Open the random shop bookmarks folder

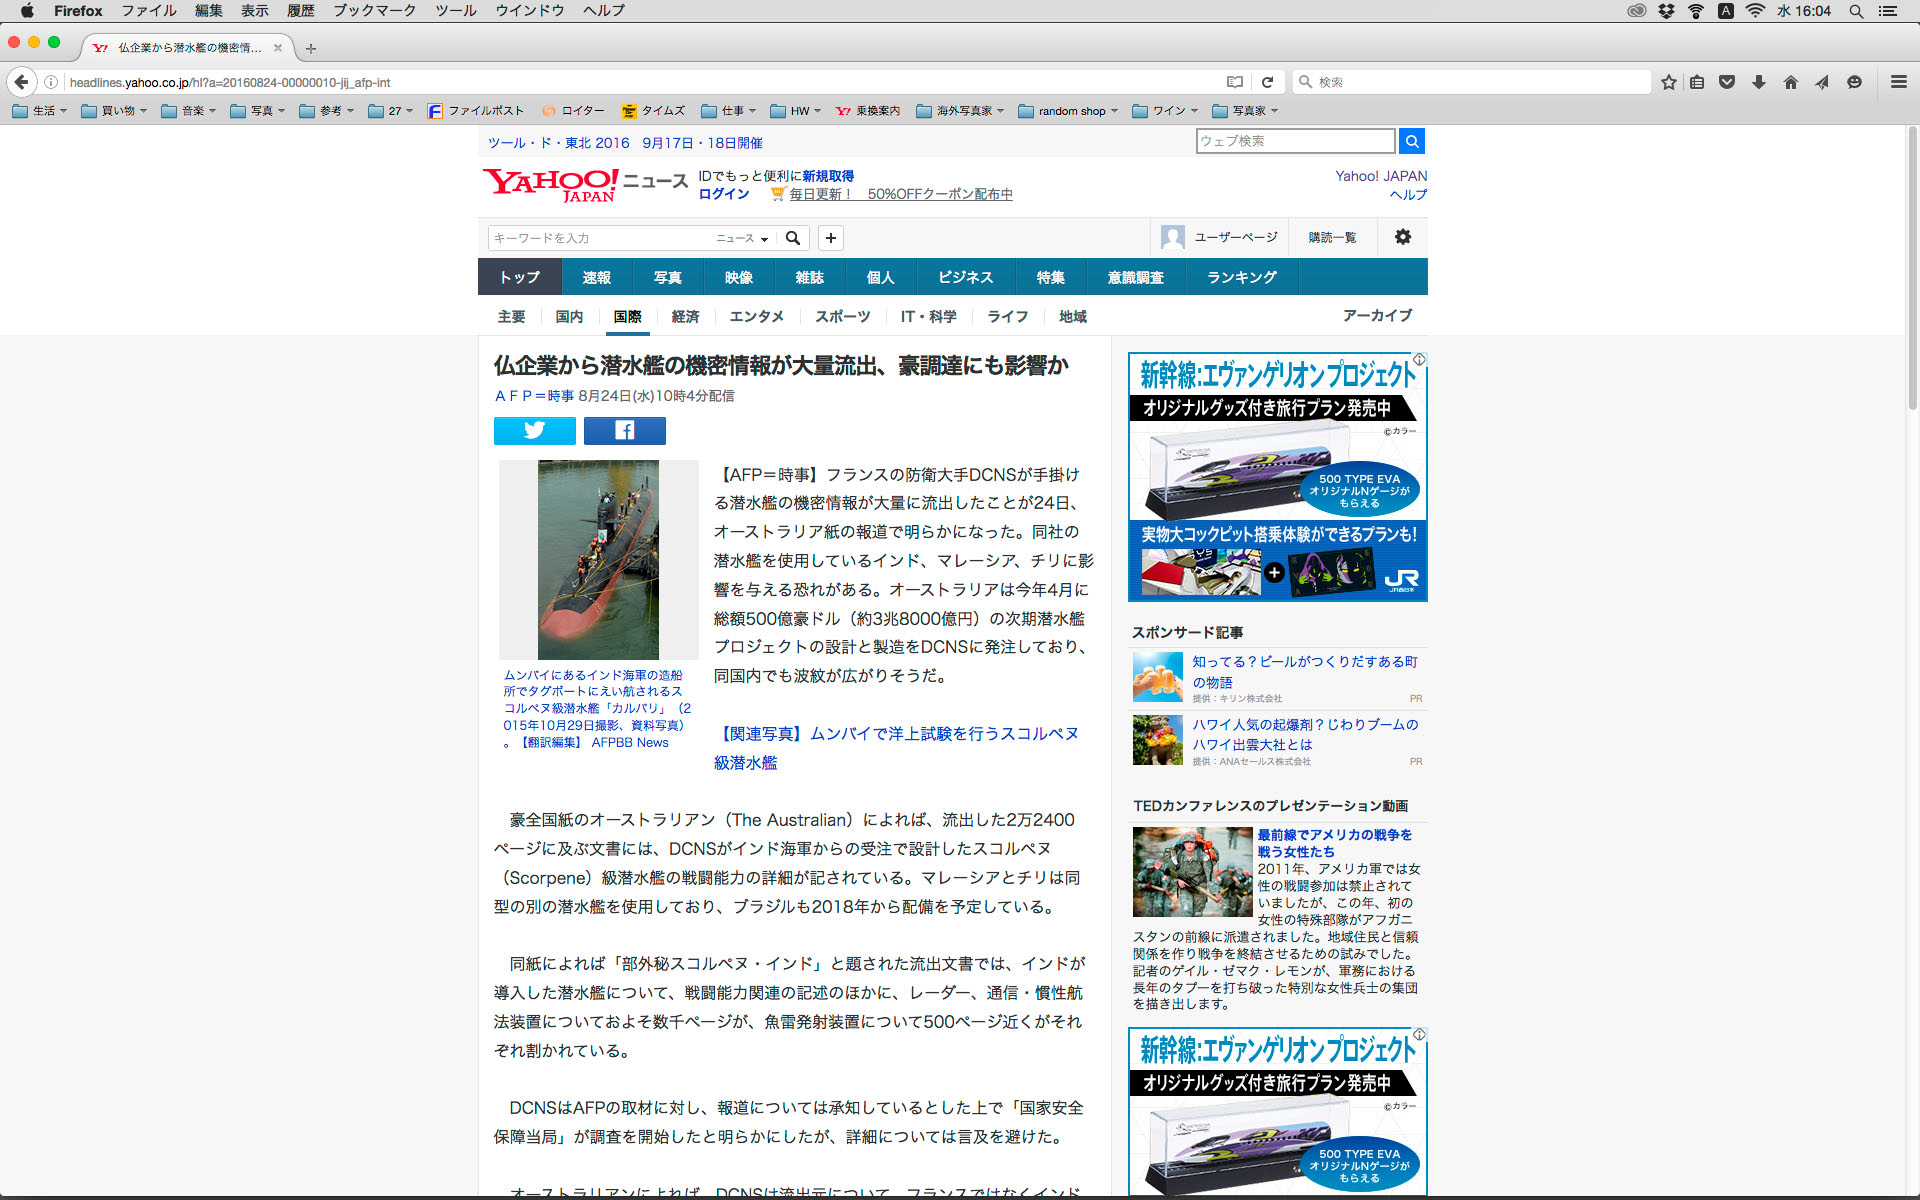click(1068, 111)
